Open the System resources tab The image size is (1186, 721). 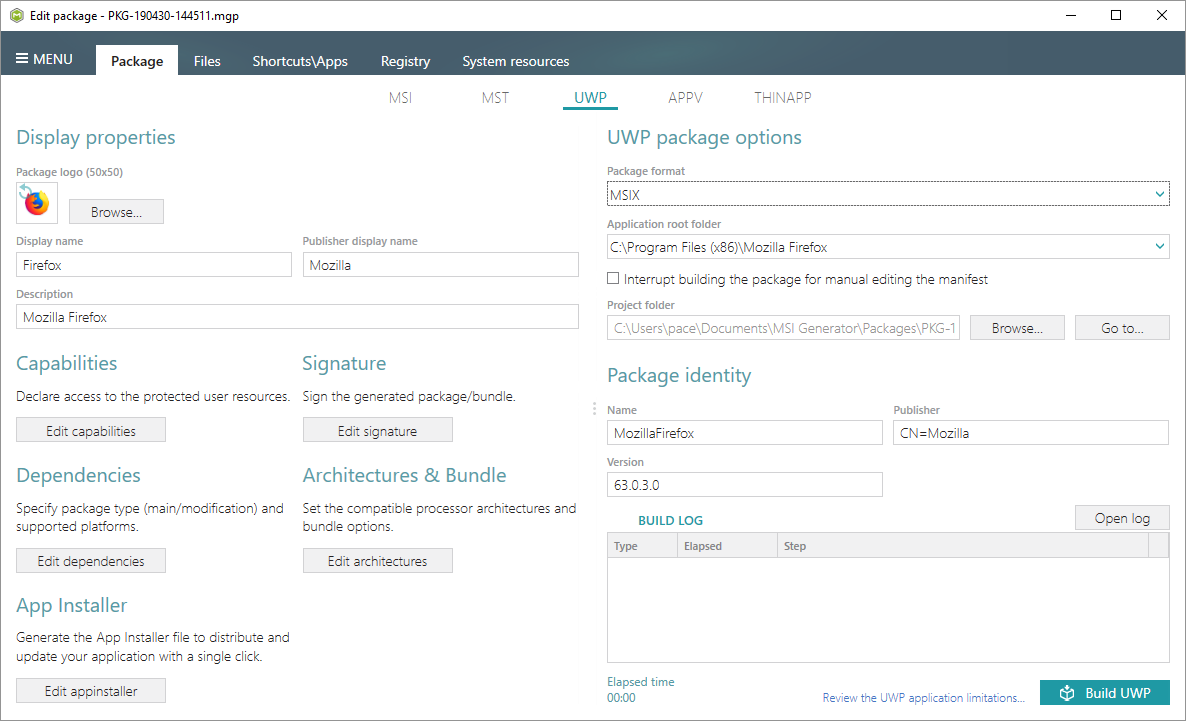tap(516, 61)
